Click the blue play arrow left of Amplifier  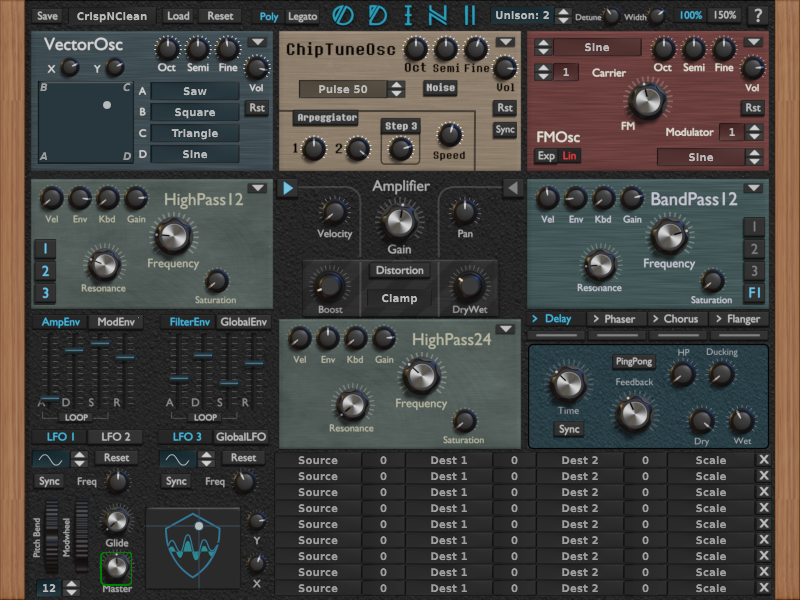288,188
